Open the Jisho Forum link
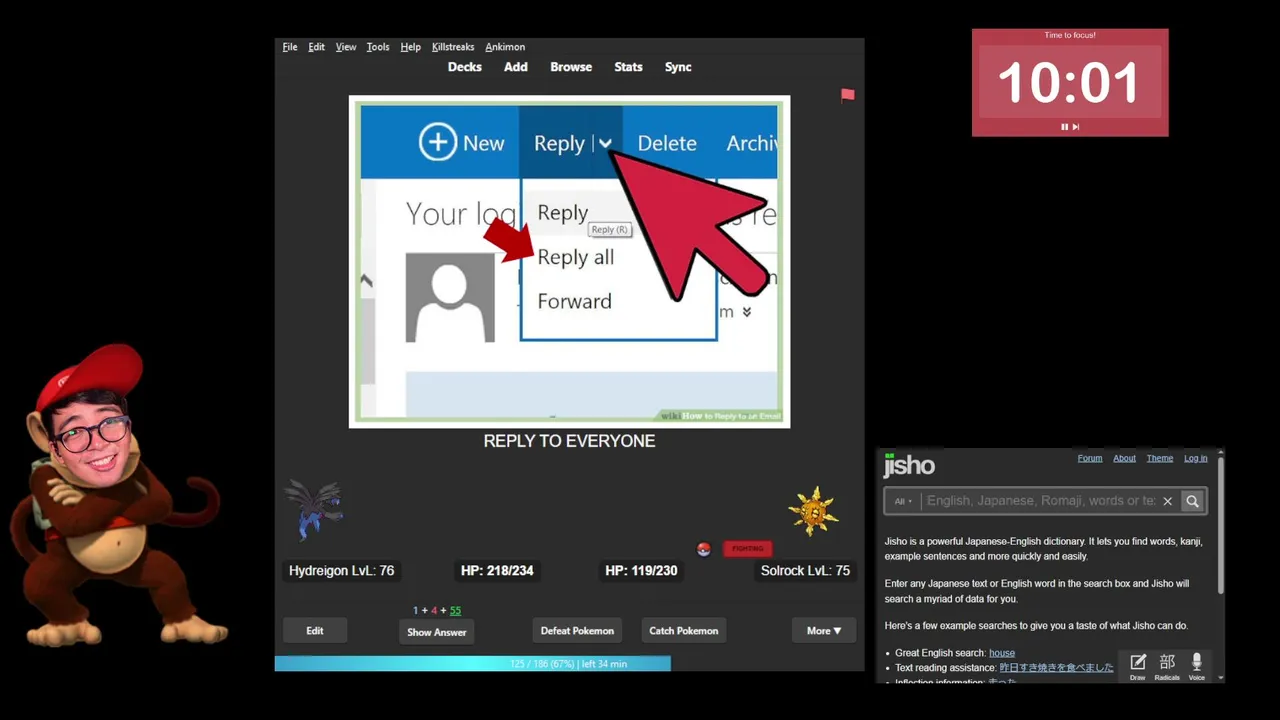The image size is (1280, 720). (x=1090, y=458)
